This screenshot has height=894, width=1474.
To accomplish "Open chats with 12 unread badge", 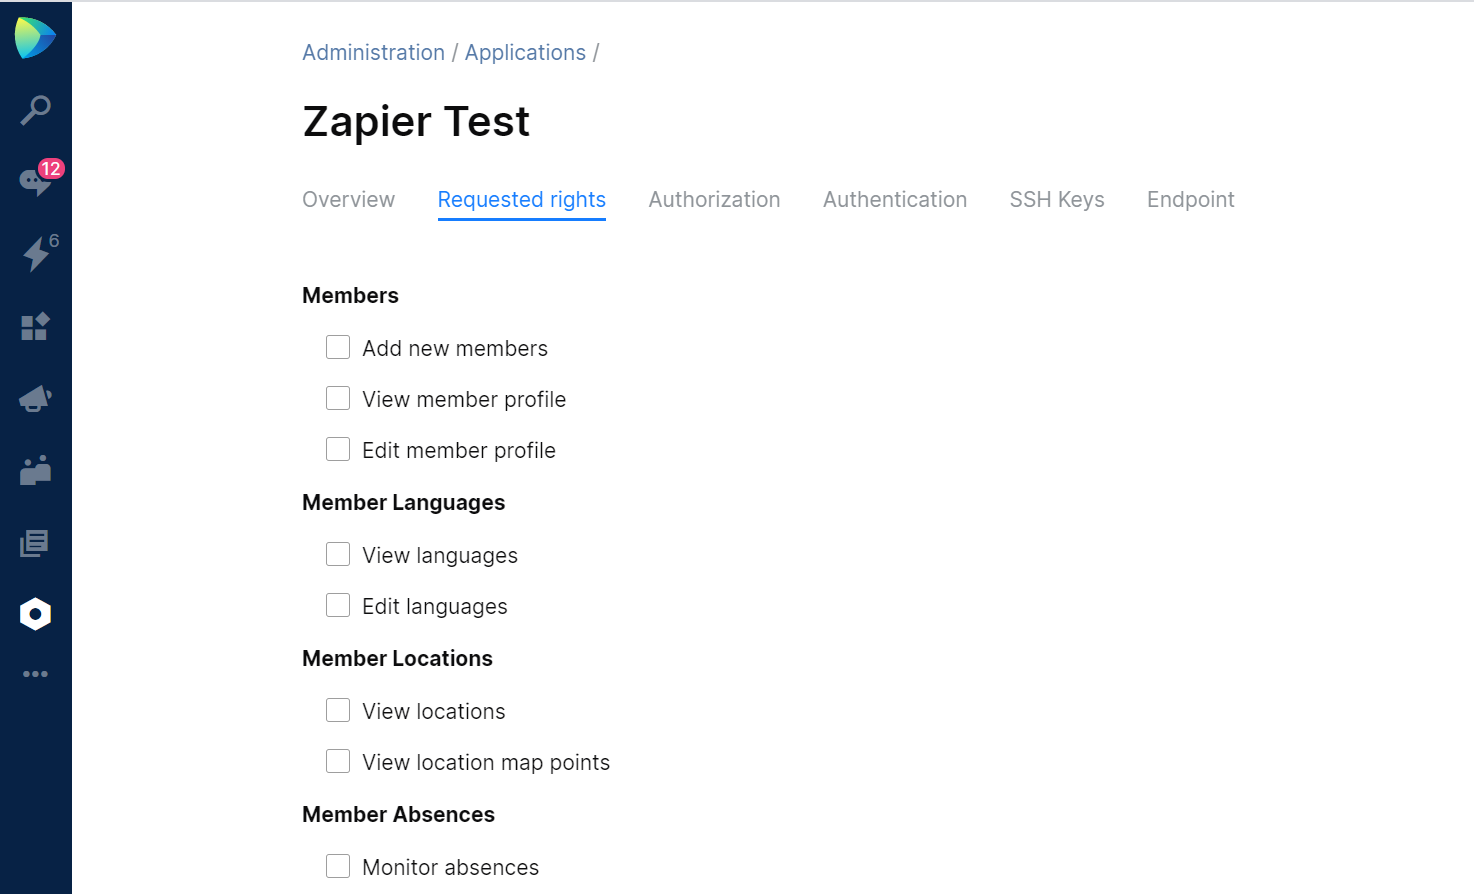I will point(35,181).
